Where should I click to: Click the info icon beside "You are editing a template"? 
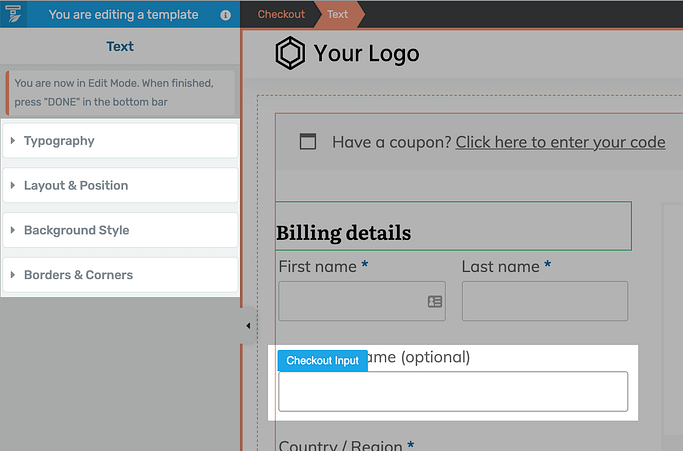[225, 15]
